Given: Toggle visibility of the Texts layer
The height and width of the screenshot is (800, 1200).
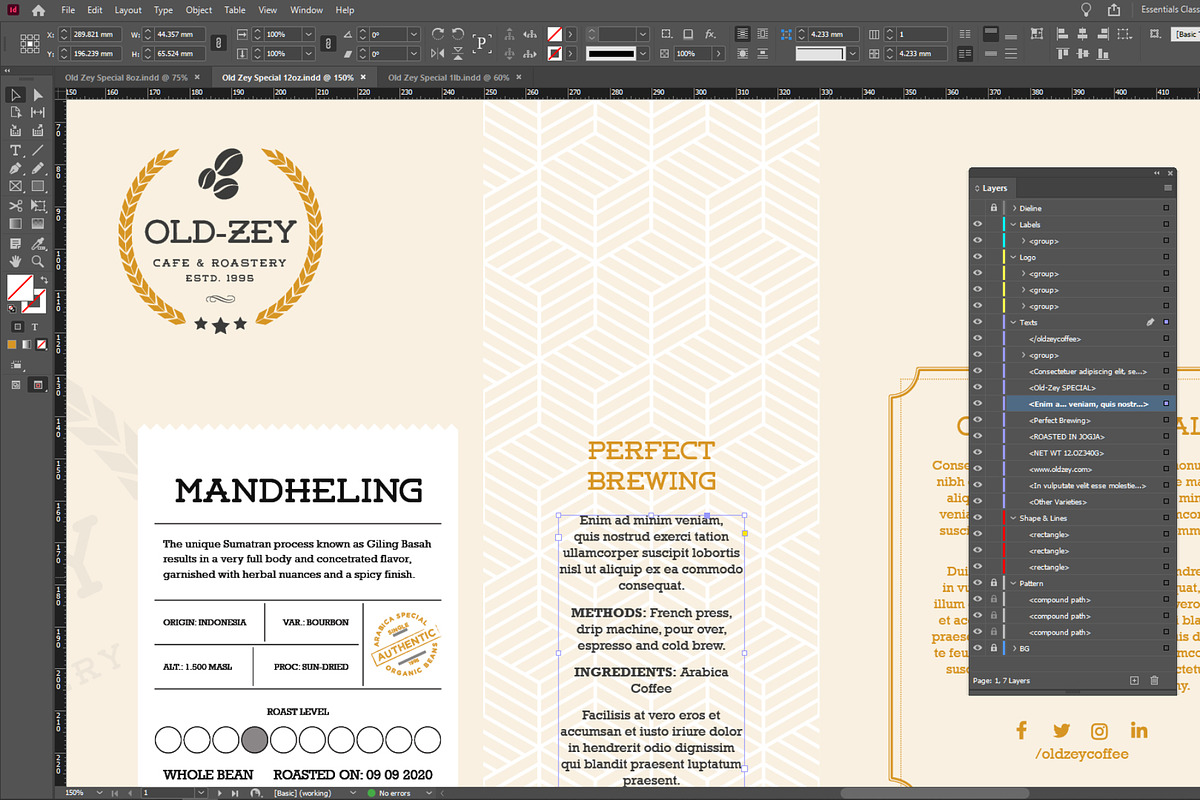Looking at the screenshot, I should 978,323.
